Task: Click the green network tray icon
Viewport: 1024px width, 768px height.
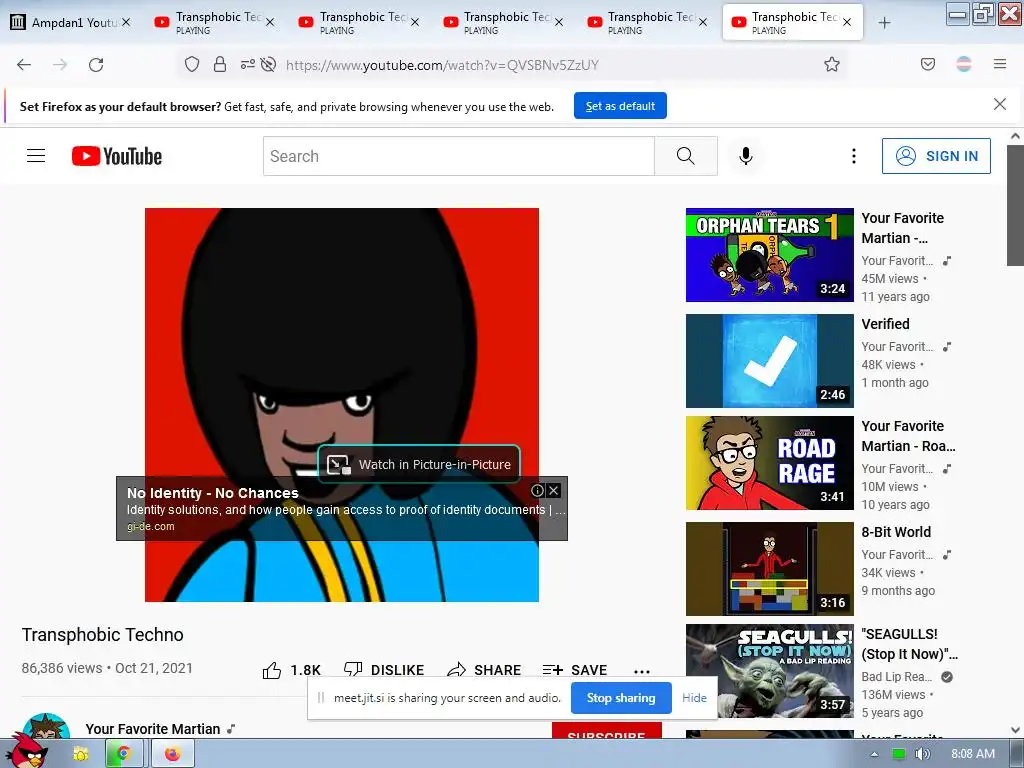Action: point(899,754)
